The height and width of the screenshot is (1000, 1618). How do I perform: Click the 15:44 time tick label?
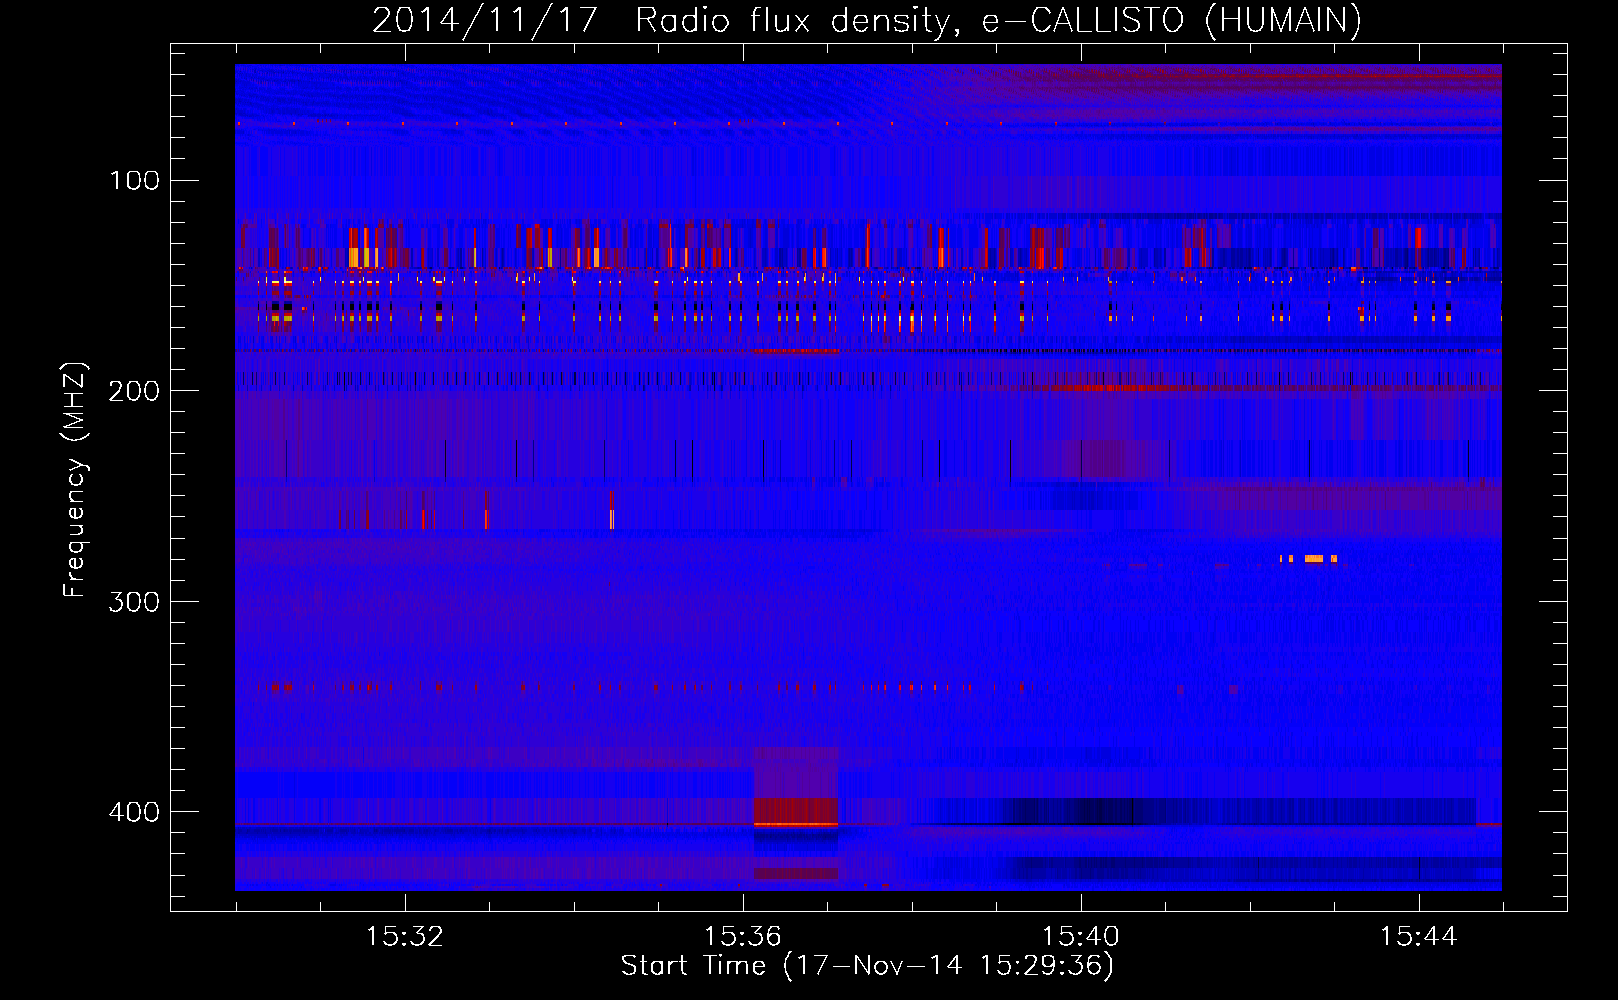(1418, 937)
